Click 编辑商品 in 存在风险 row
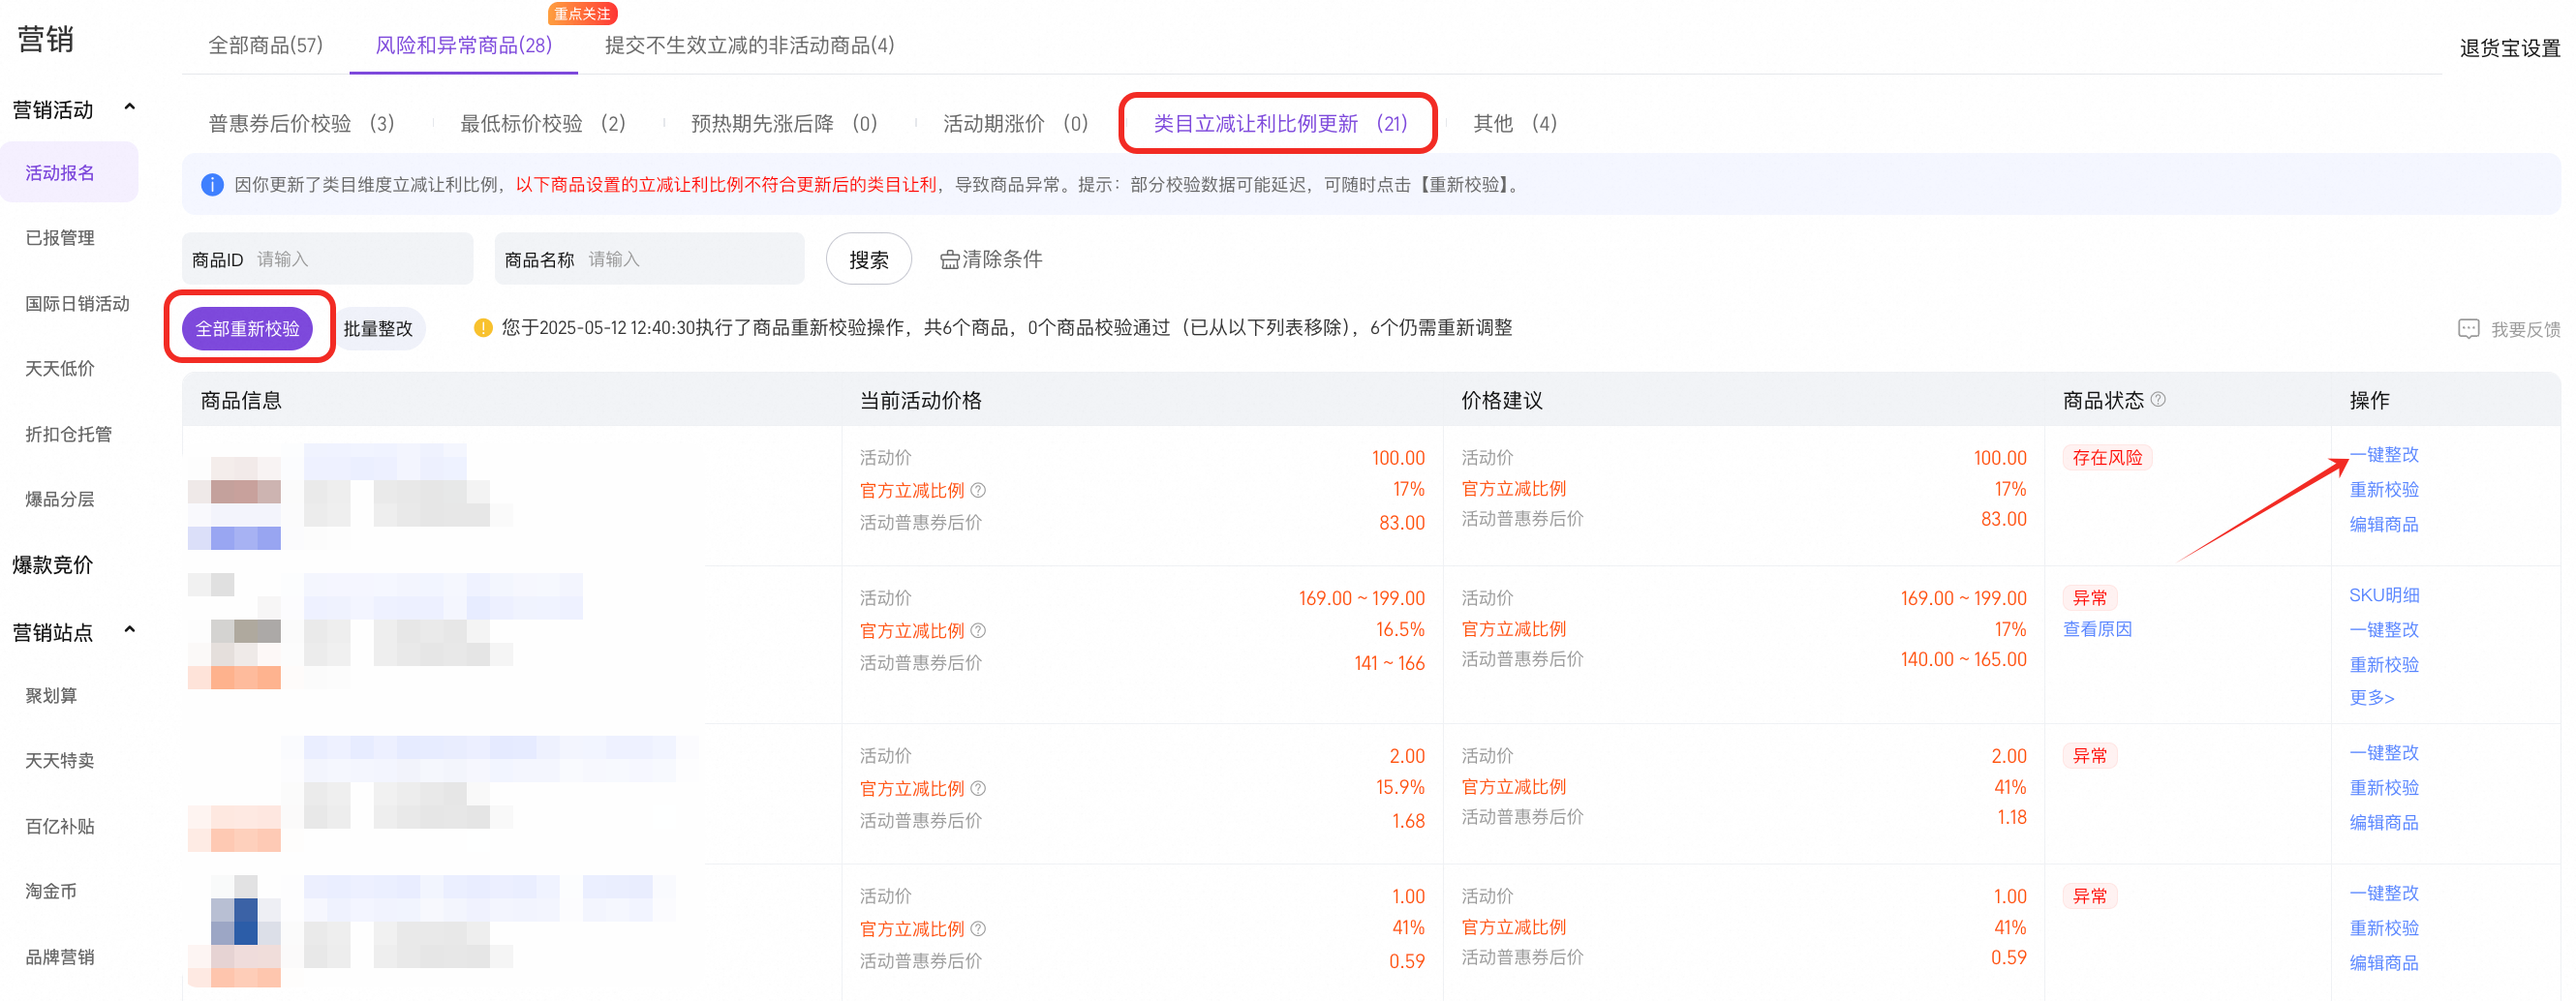Screen dimensions: 2576x1001 (2383, 524)
